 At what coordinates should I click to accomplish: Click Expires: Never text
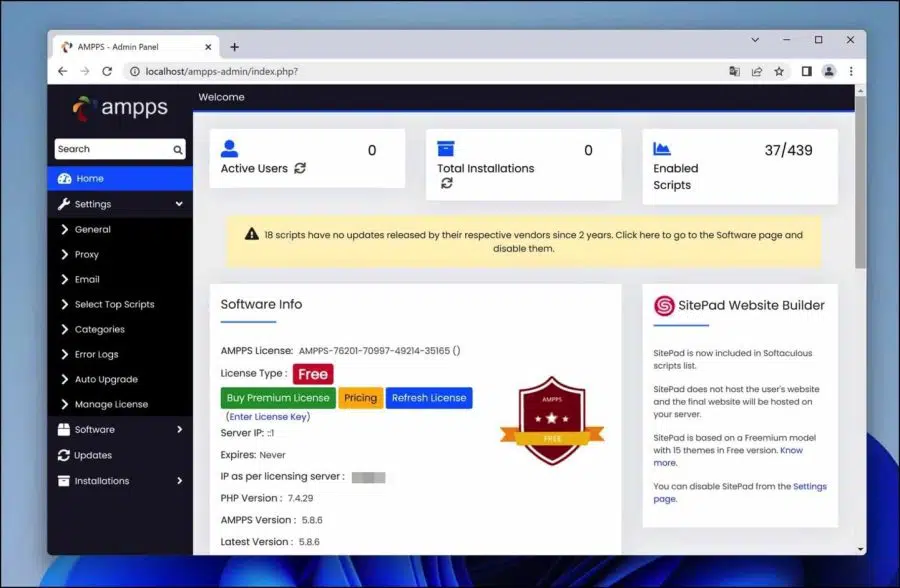click(x=253, y=455)
